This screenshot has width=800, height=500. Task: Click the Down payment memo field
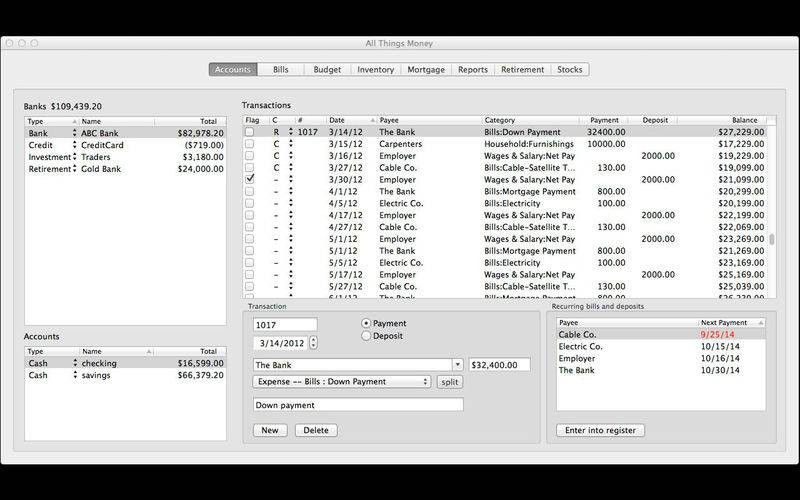click(x=358, y=405)
